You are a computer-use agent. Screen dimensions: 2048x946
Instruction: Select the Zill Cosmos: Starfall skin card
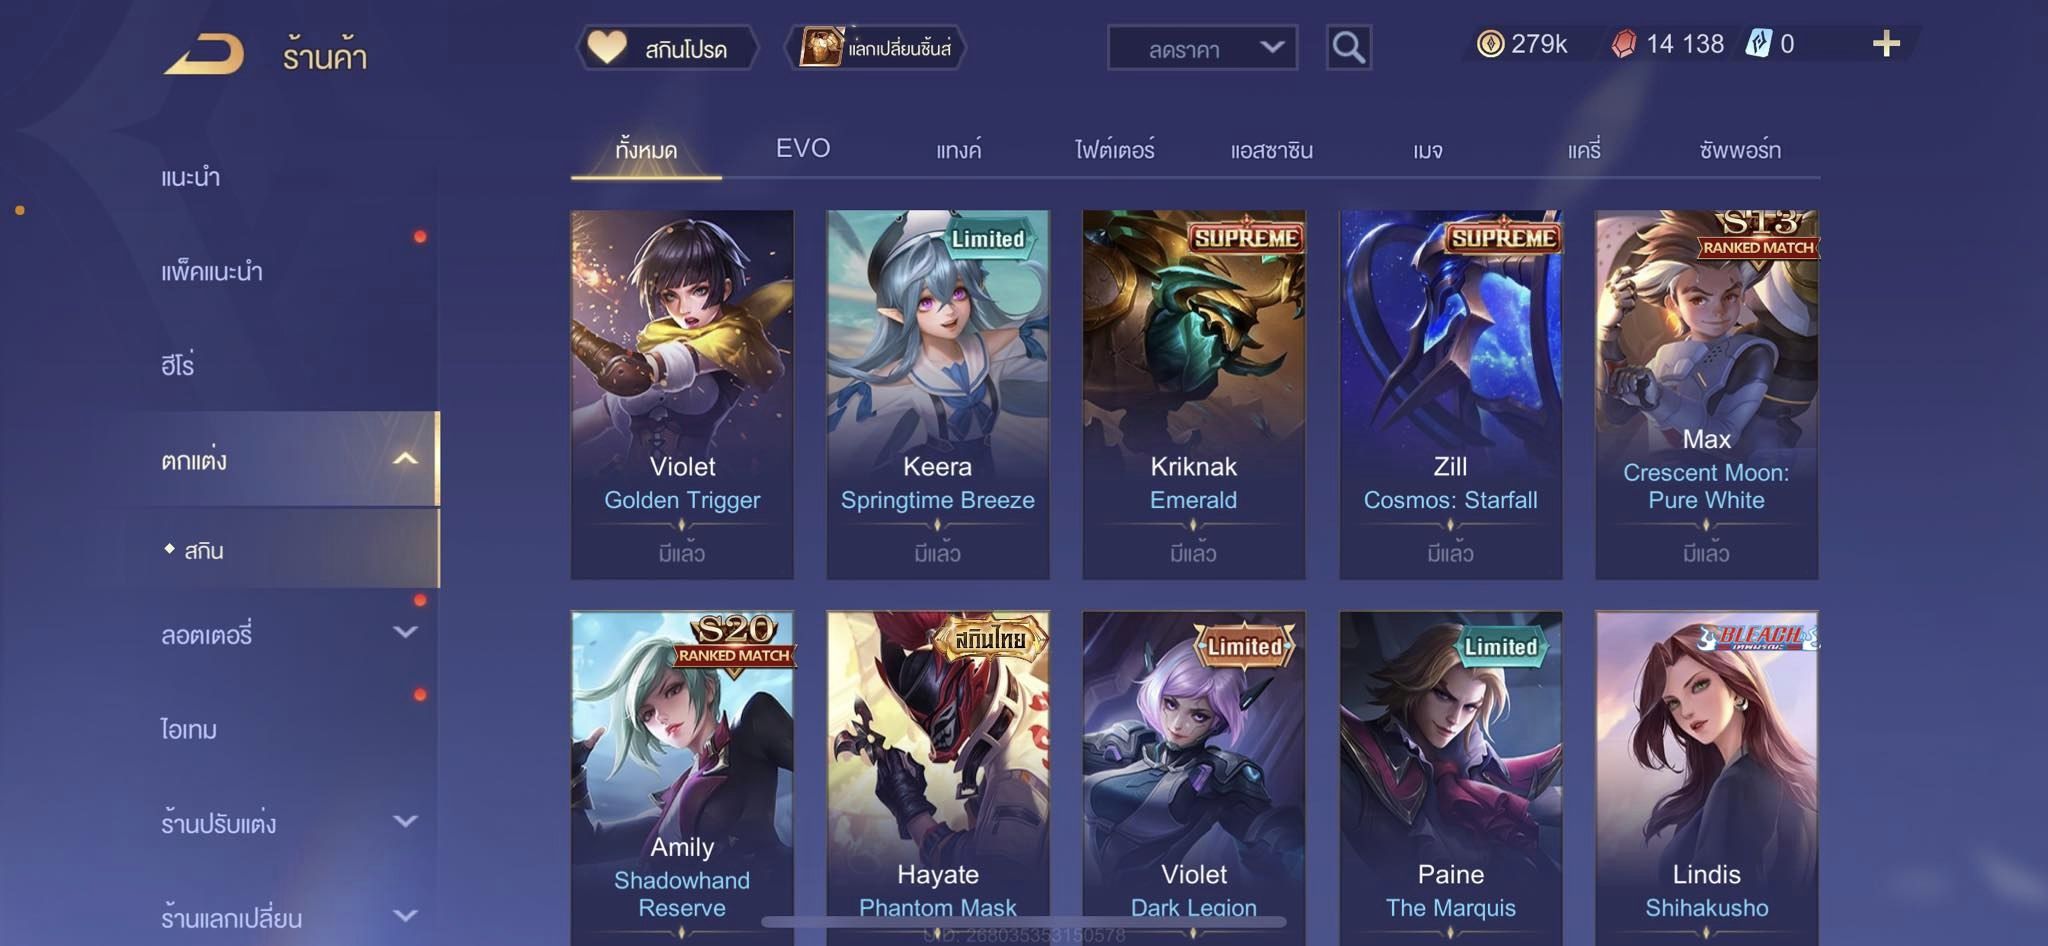click(x=1450, y=394)
